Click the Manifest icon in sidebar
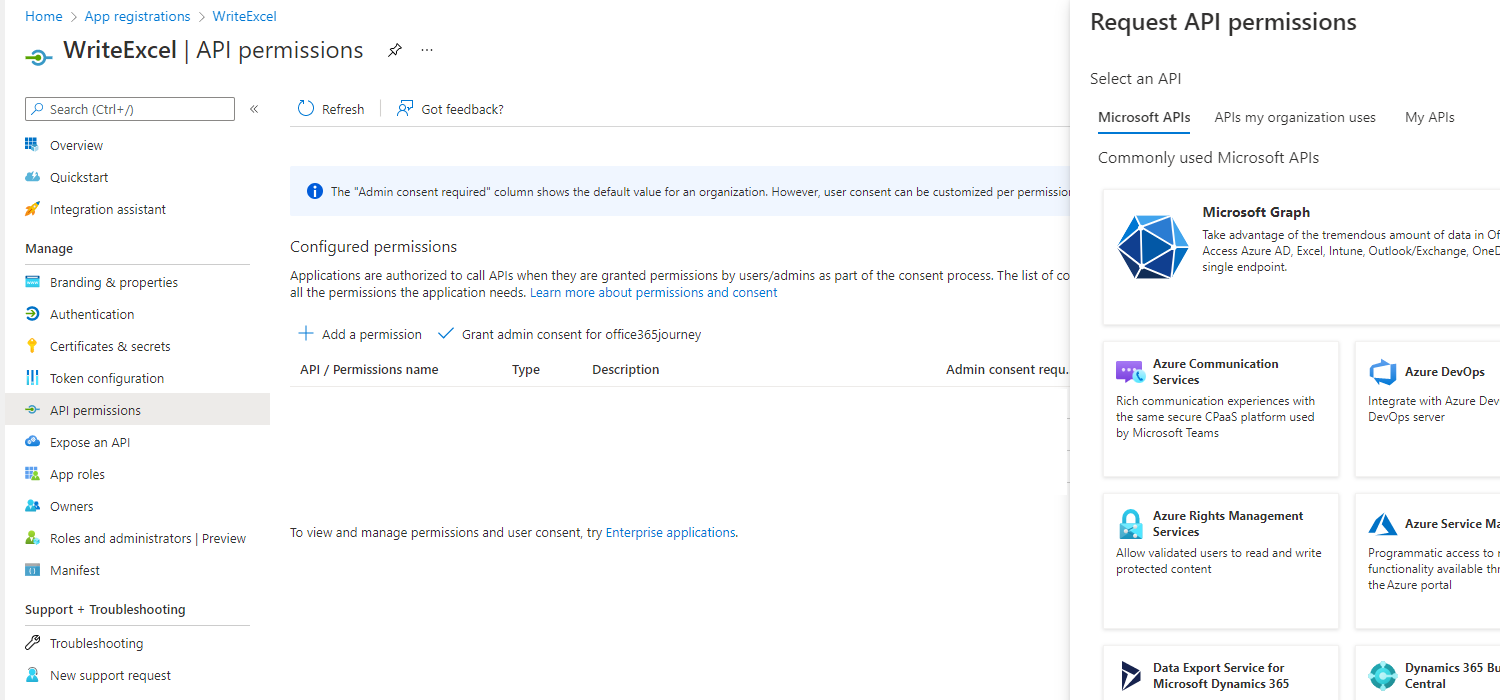The height and width of the screenshot is (700, 1500). [32, 570]
